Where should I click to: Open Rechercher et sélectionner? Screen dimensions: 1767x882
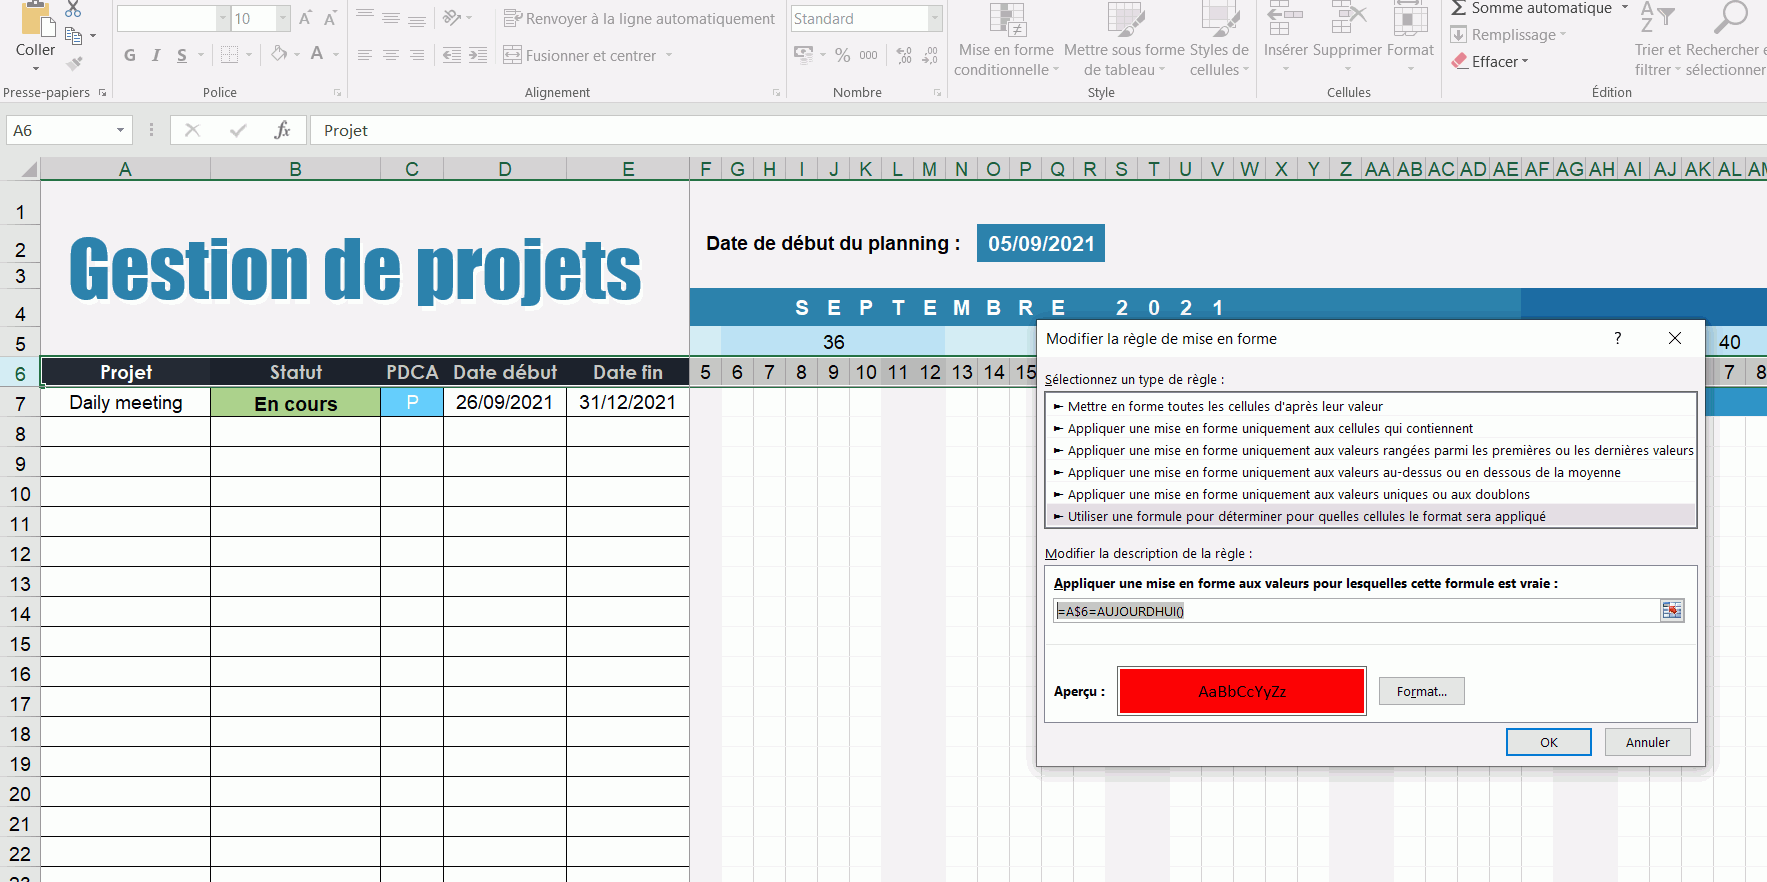pyautogui.click(x=1726, y=40)
